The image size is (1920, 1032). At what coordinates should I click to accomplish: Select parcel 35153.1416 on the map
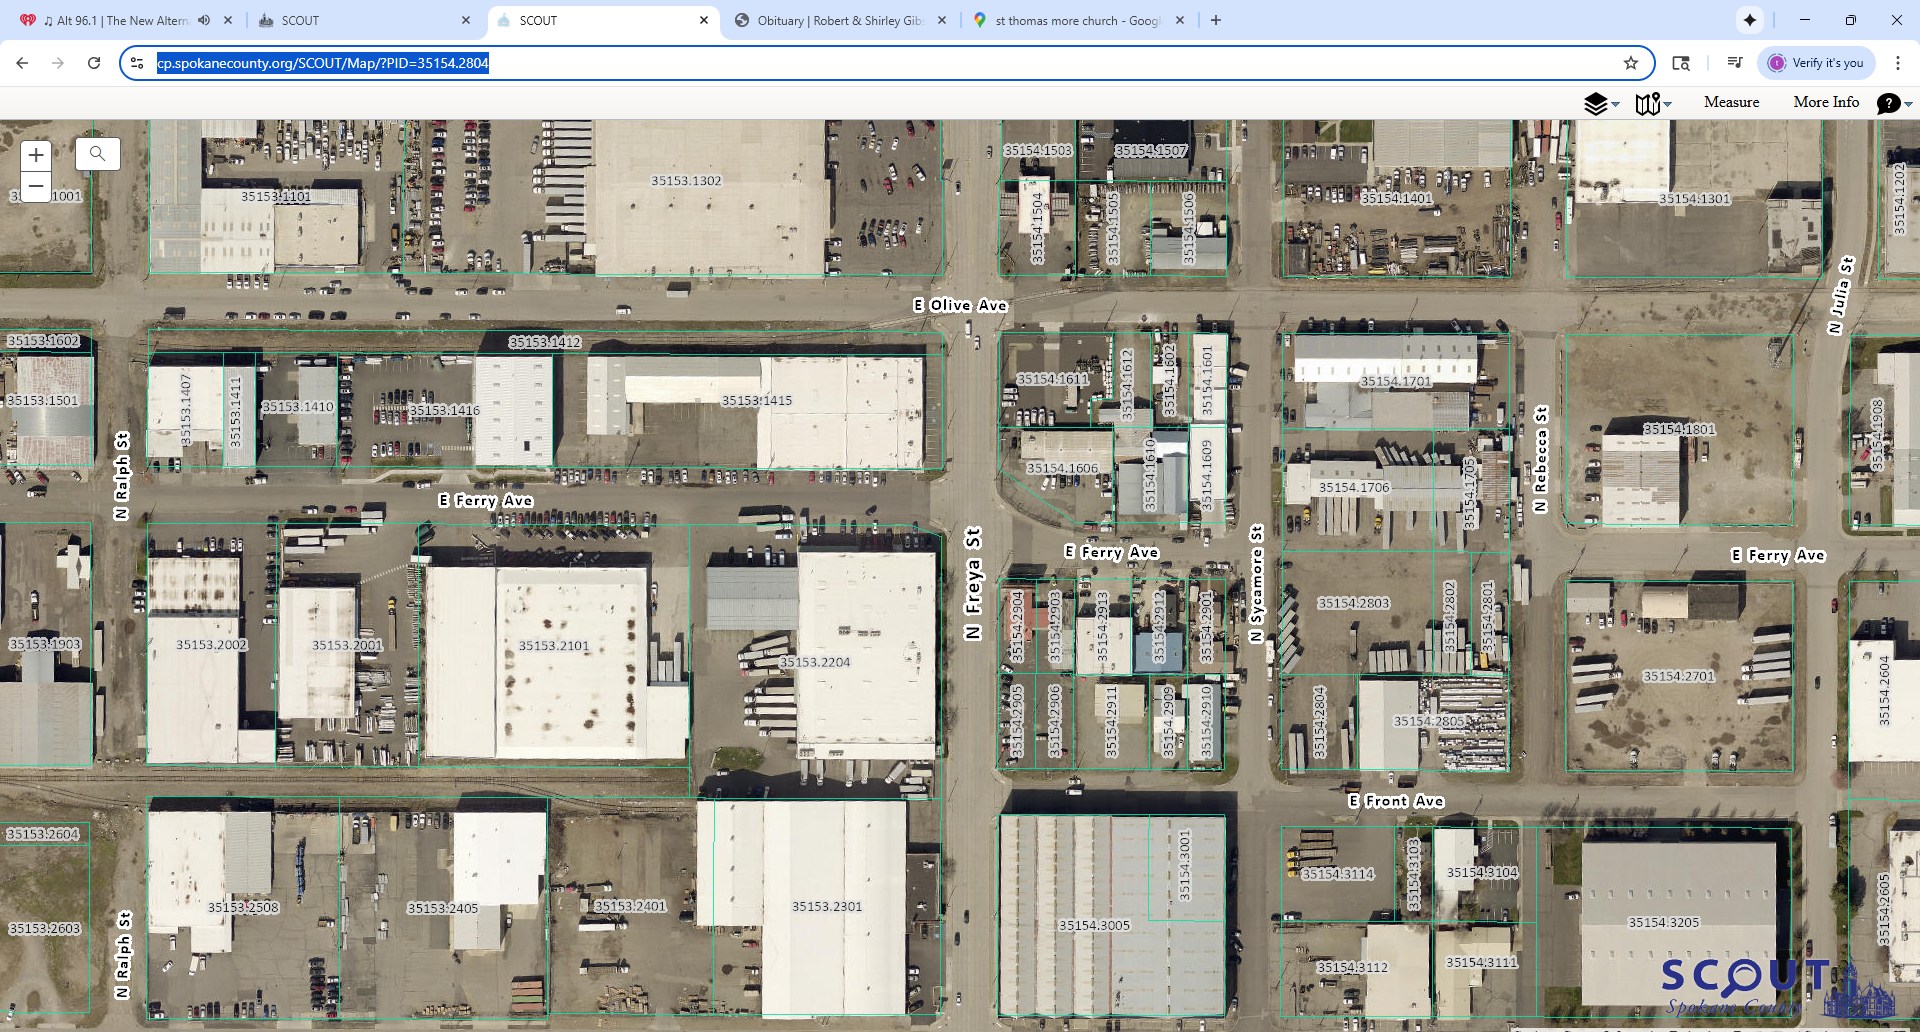tap(444, 410)
